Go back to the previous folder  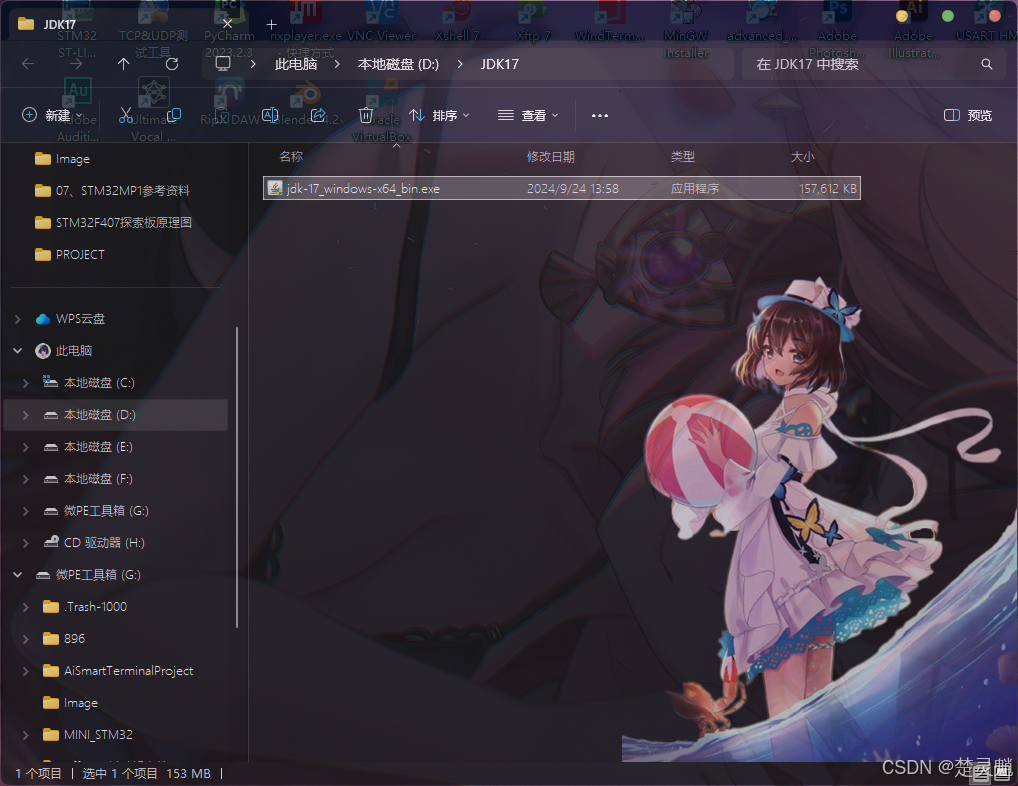tap(28, 64)
